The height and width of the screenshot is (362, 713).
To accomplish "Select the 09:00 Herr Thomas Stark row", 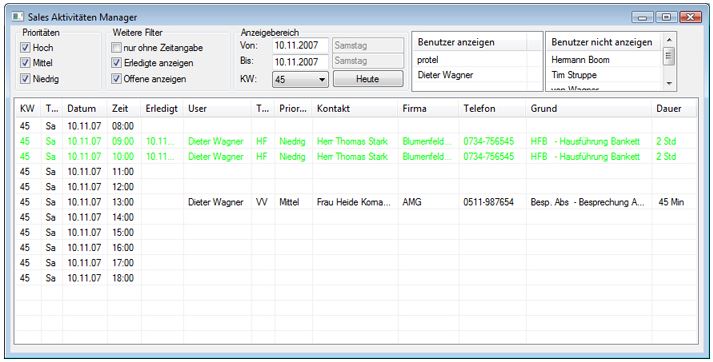I will pos(356,141).
